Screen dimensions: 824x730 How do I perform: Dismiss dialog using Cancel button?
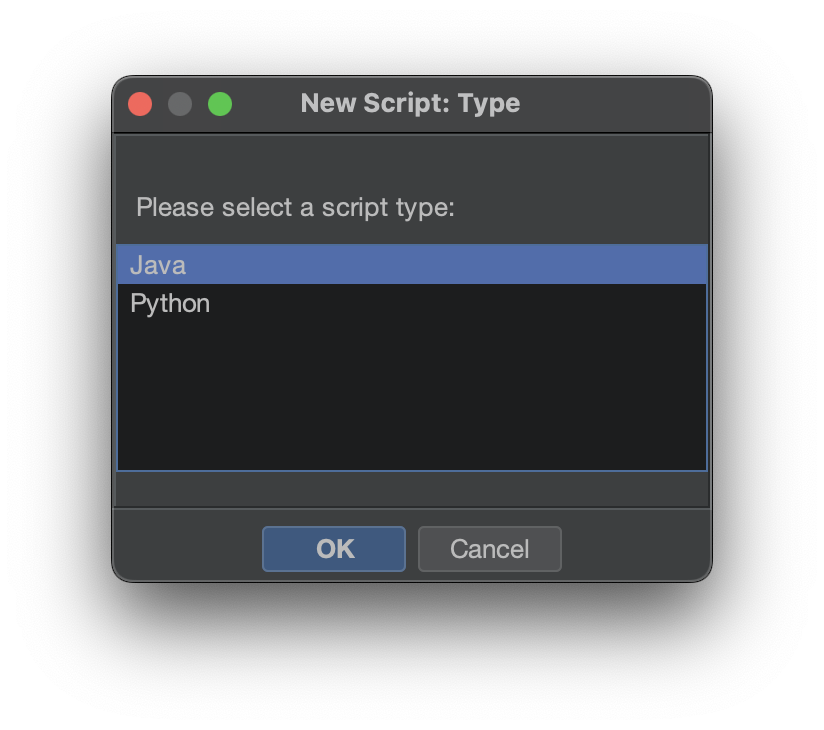coord(490,549)
